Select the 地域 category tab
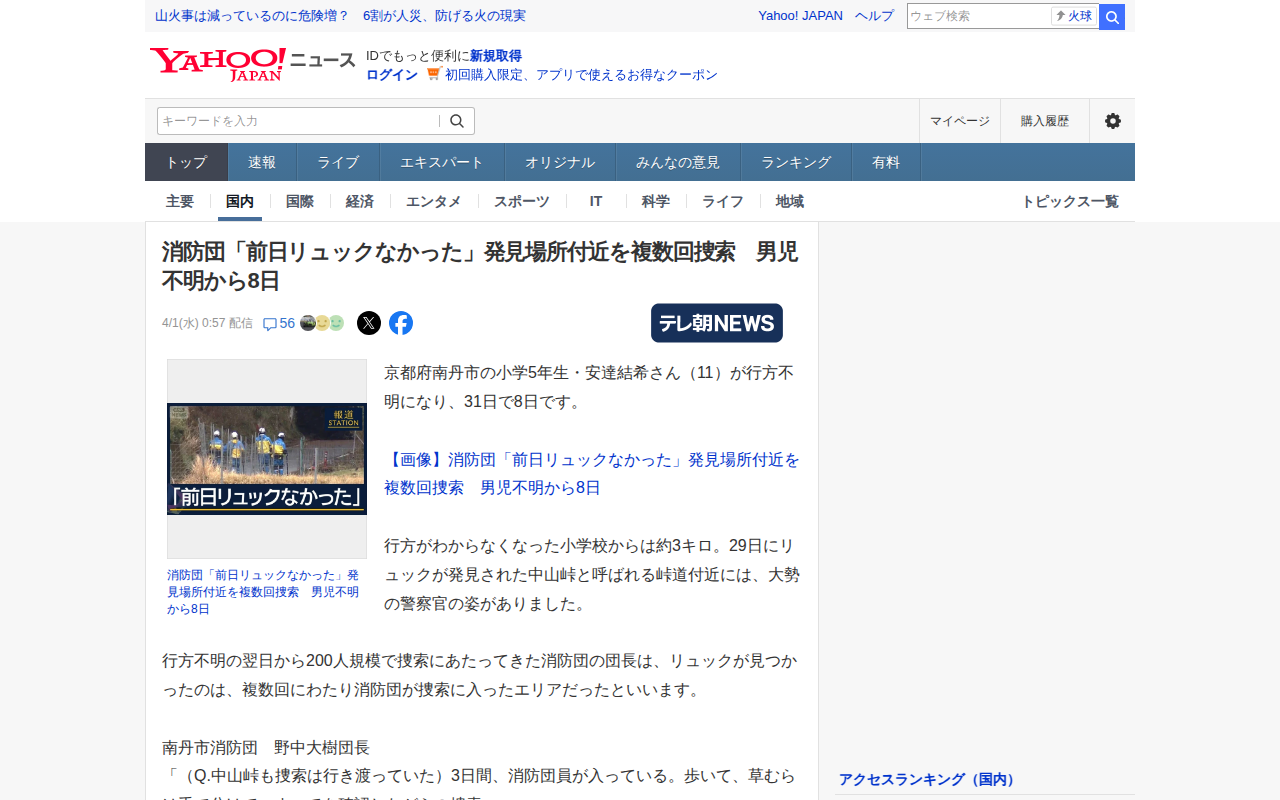Viewport: 1280px width, 800px height. 790,201
